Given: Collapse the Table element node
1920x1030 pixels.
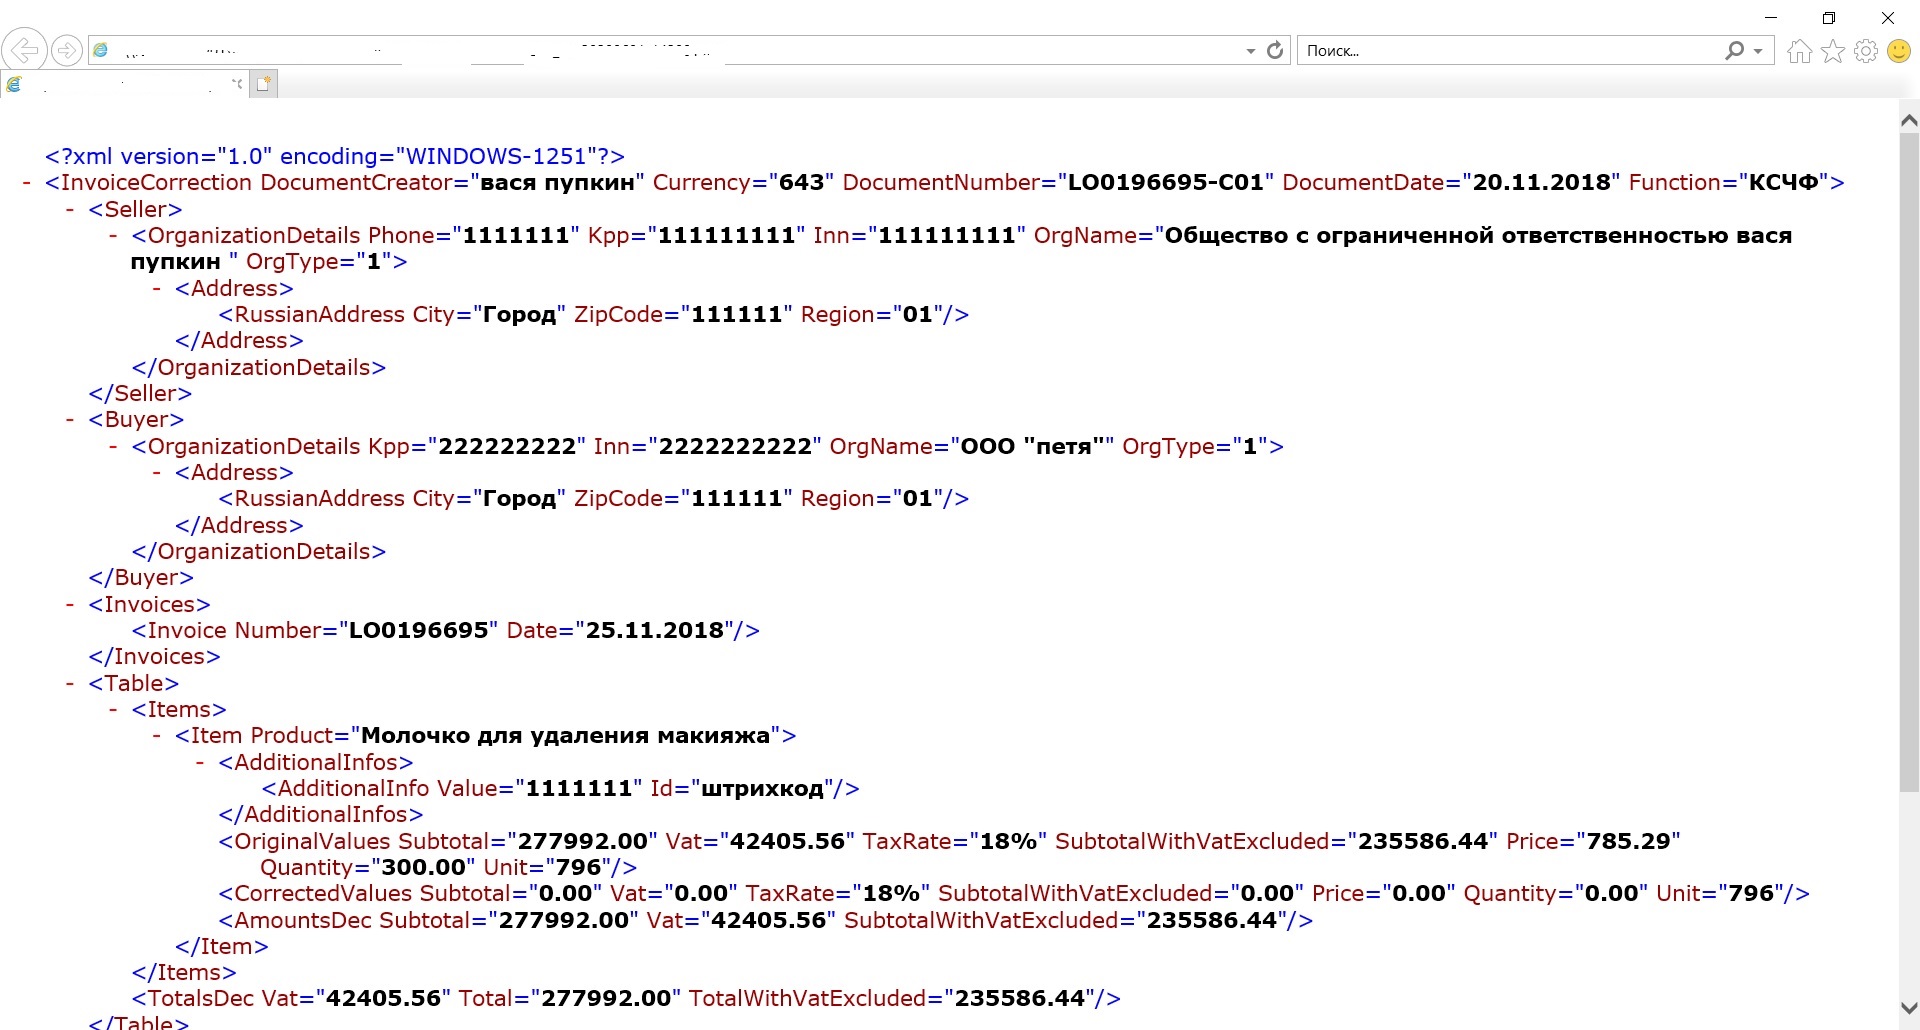Looking at the screenshot, I should (x=68, y=683).
